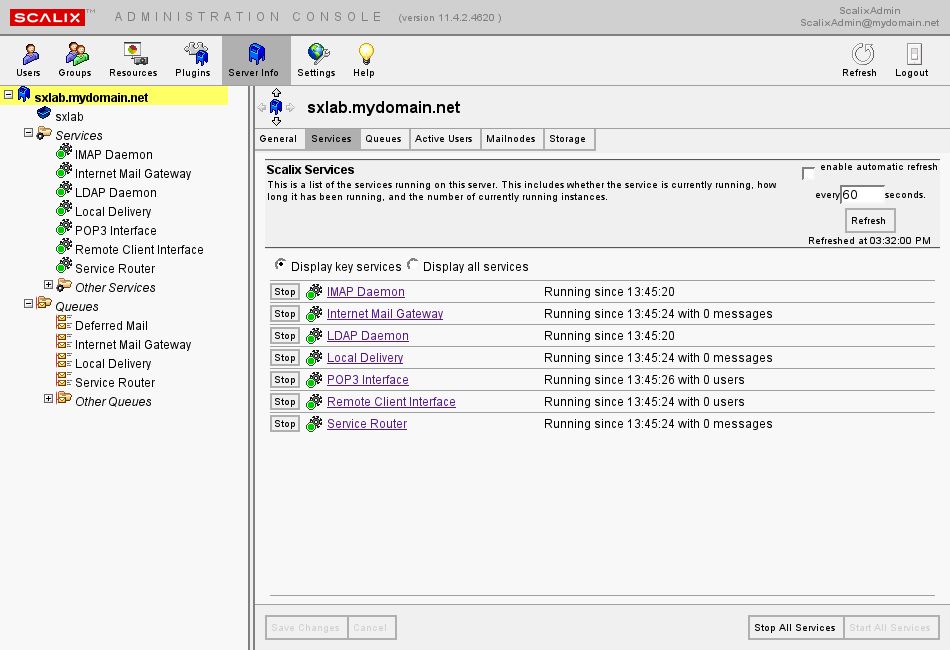
Task: Open the Resources toolbar icon
Action: click(133, 60)
